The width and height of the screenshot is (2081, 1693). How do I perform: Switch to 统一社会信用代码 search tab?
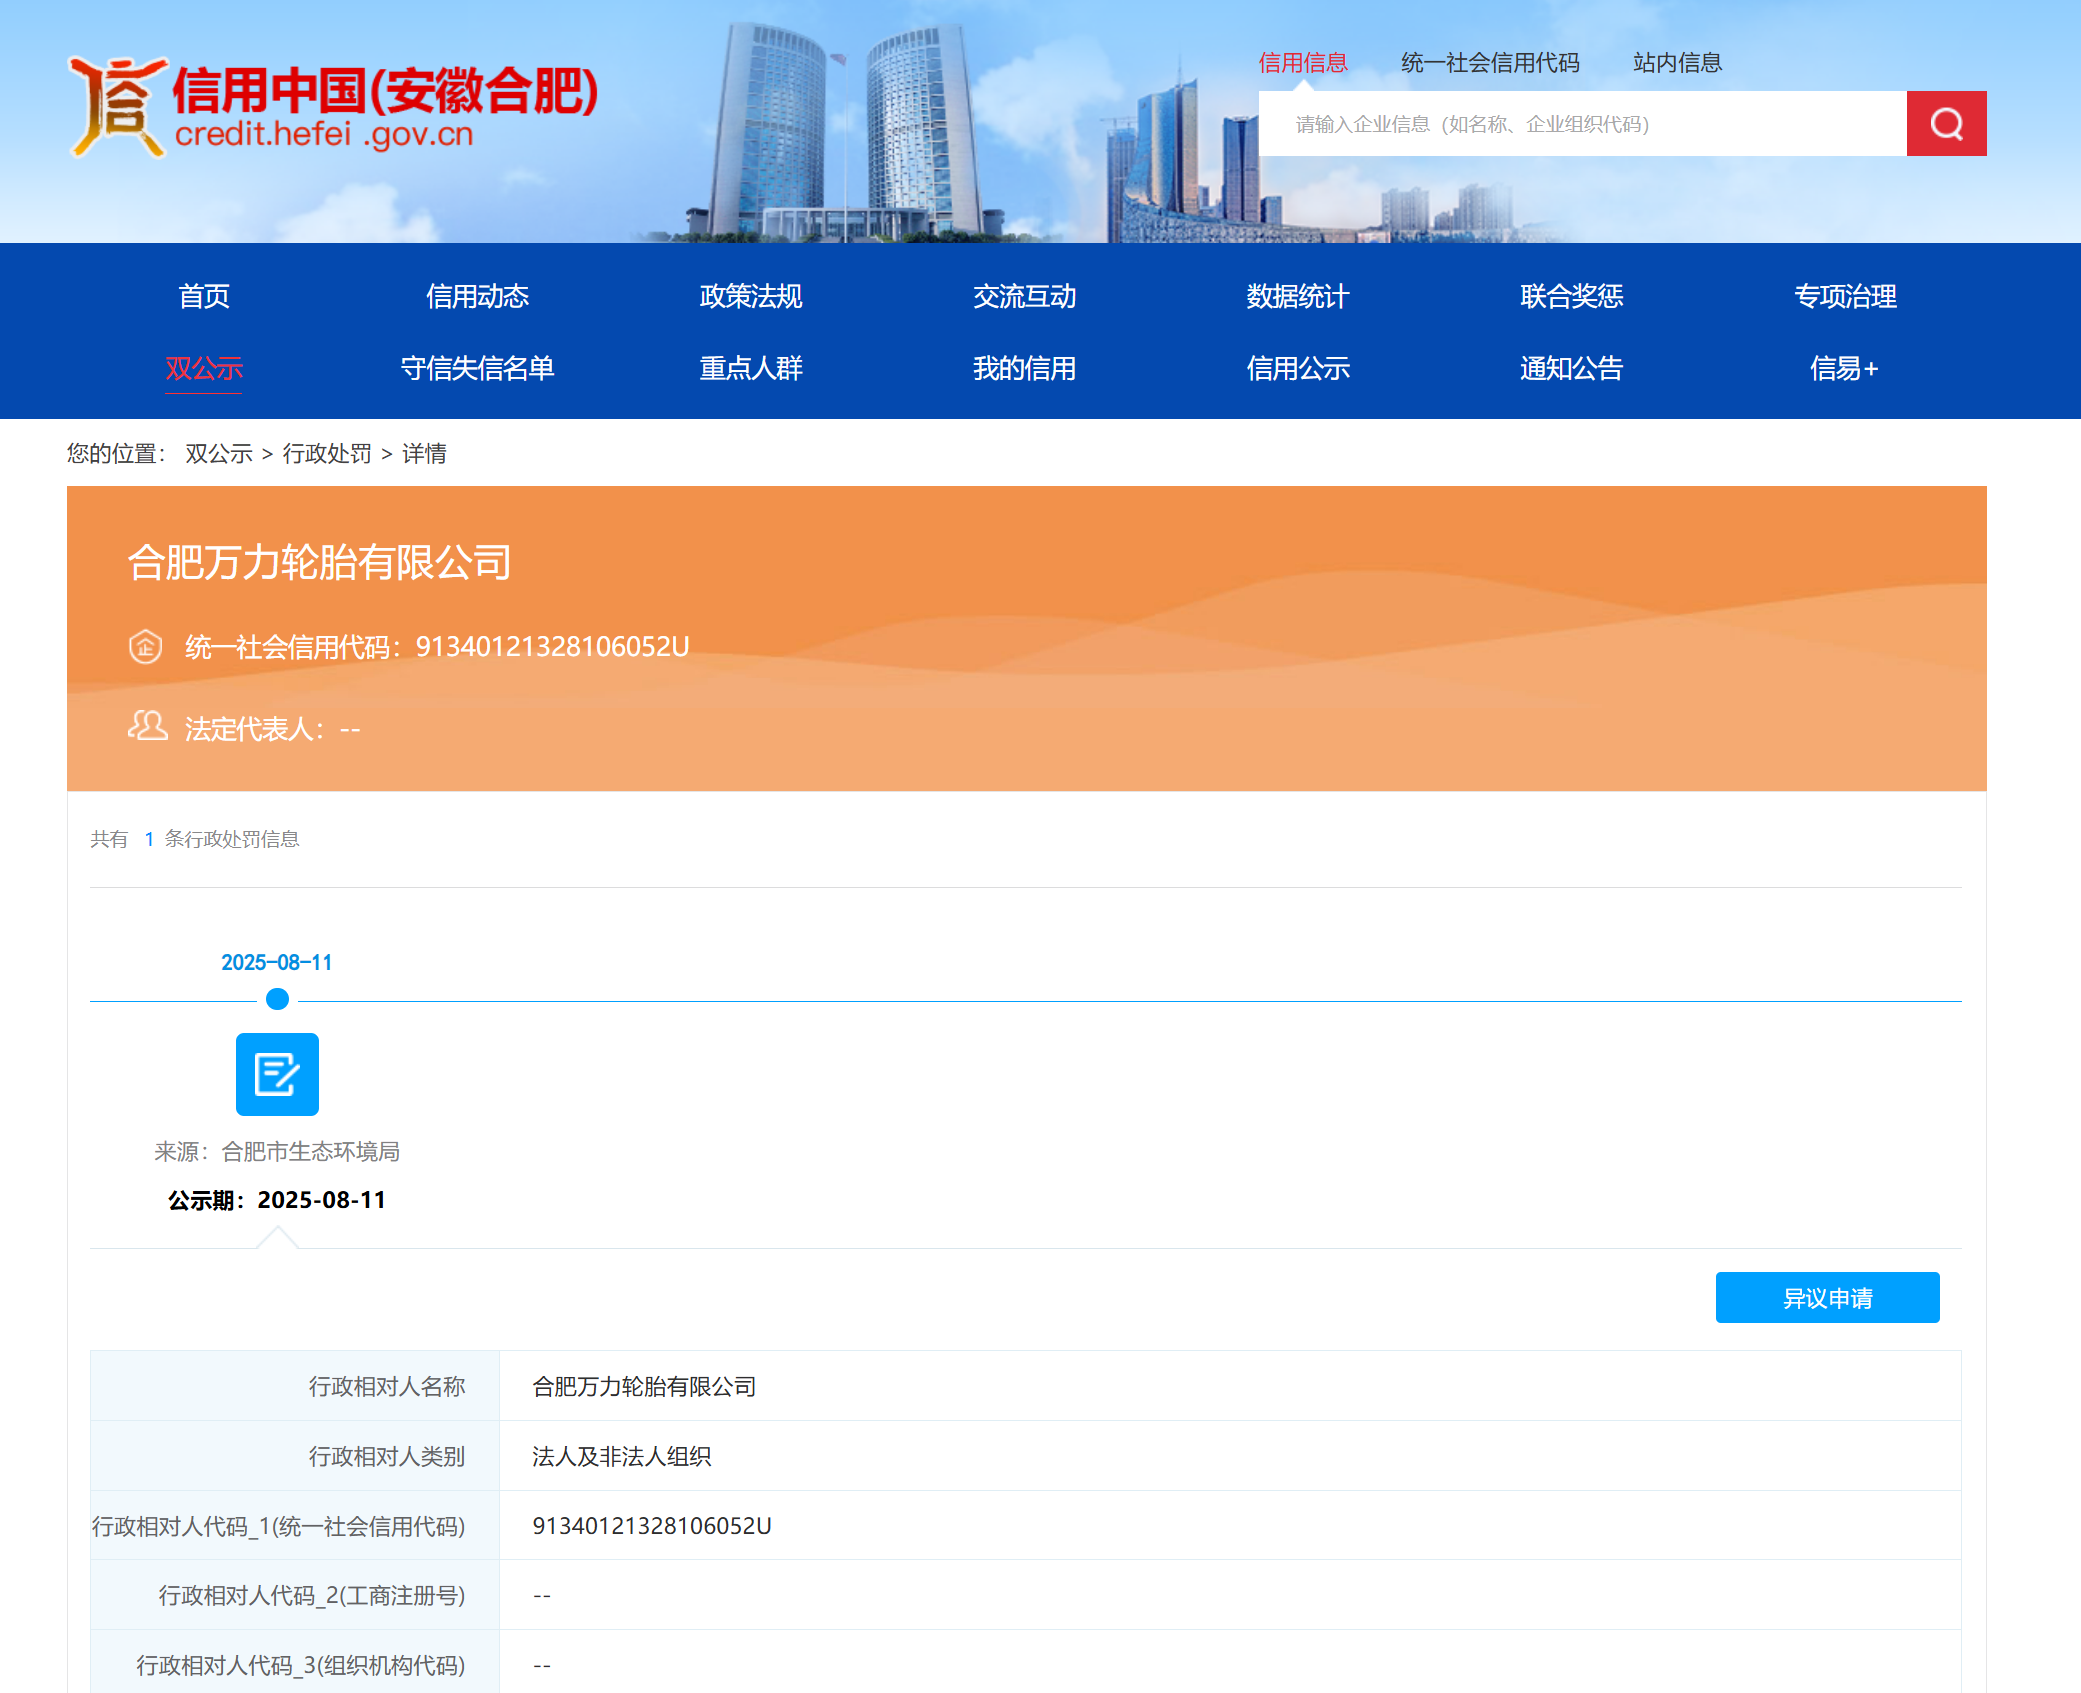coord(1490,62)
